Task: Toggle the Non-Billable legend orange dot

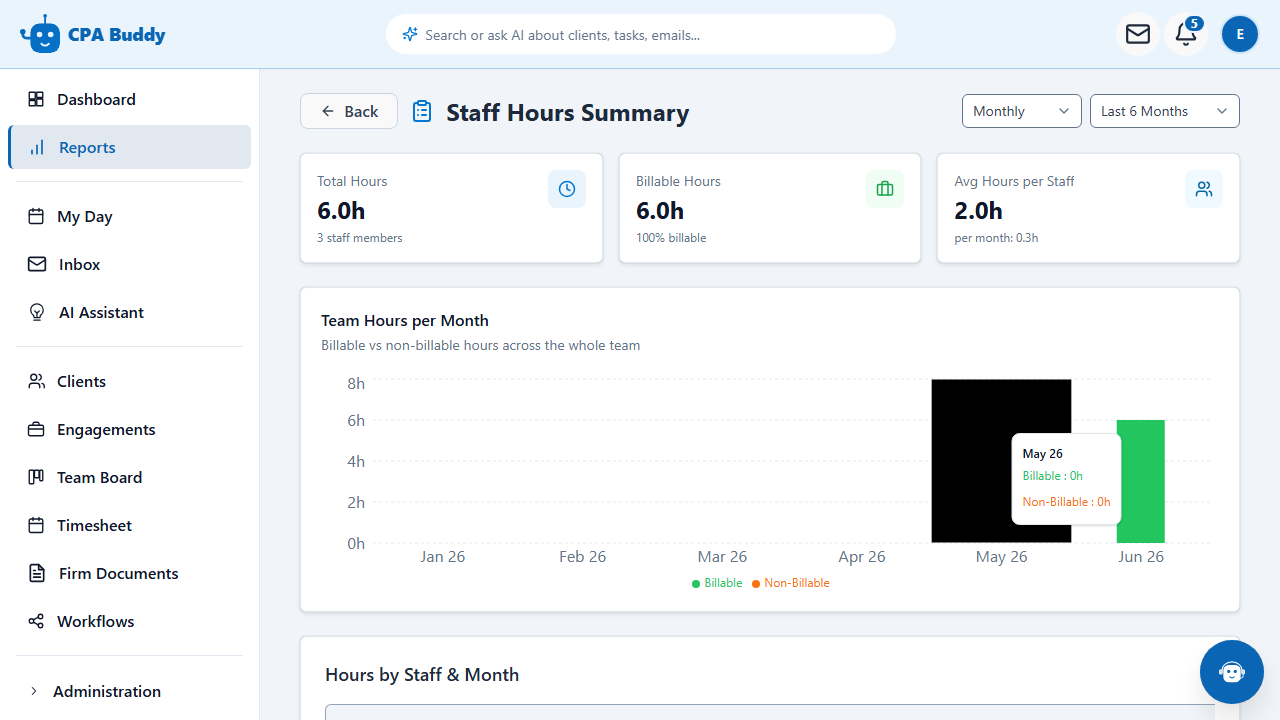Action: (756, 584)
